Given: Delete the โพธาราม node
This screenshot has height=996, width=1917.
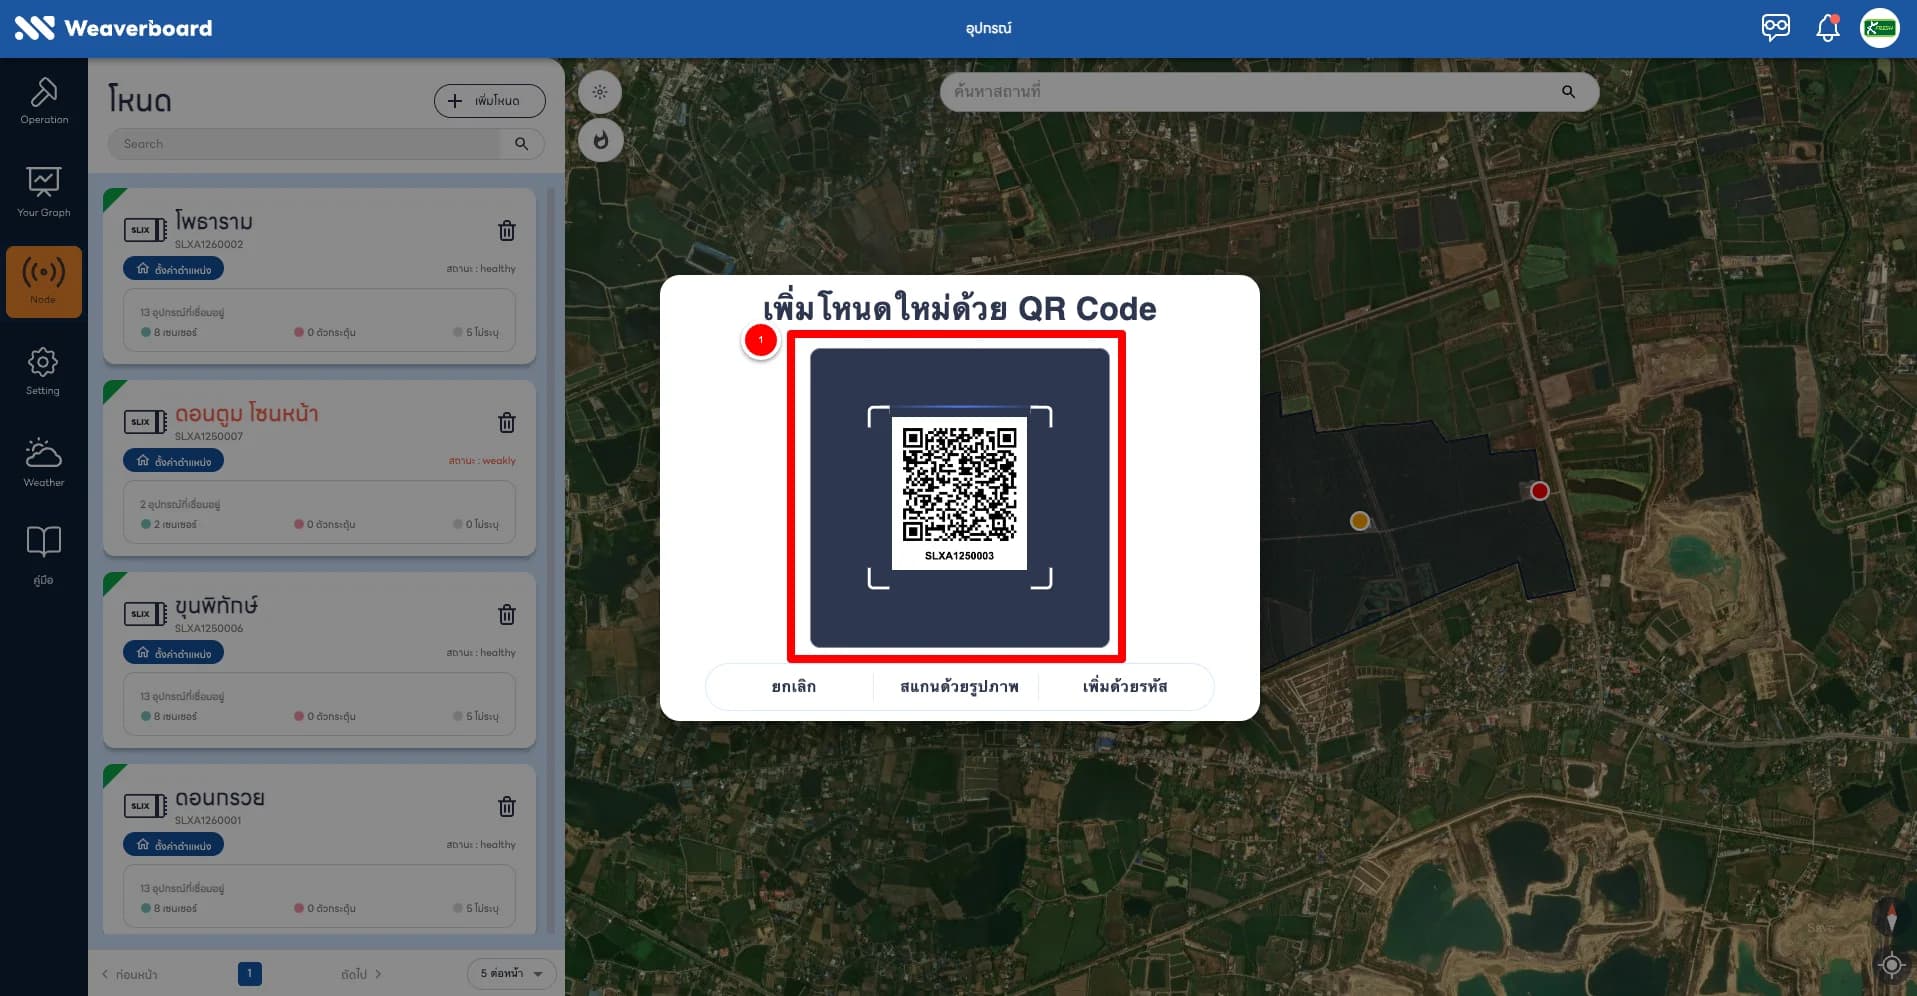Looking at the screenshot, I should tap(507, 231).
